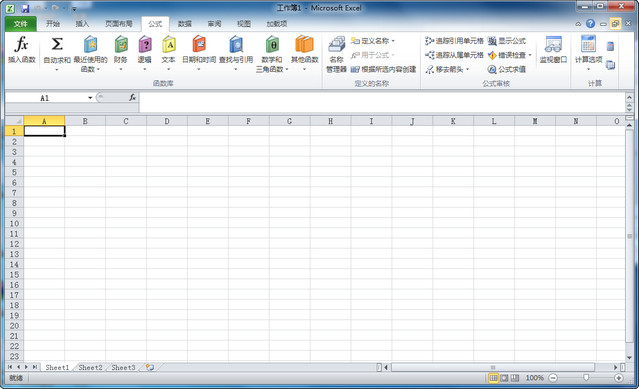Open Customize Quick Access Toolbar dropdown
639x389 pixels.
pos(75,9)
